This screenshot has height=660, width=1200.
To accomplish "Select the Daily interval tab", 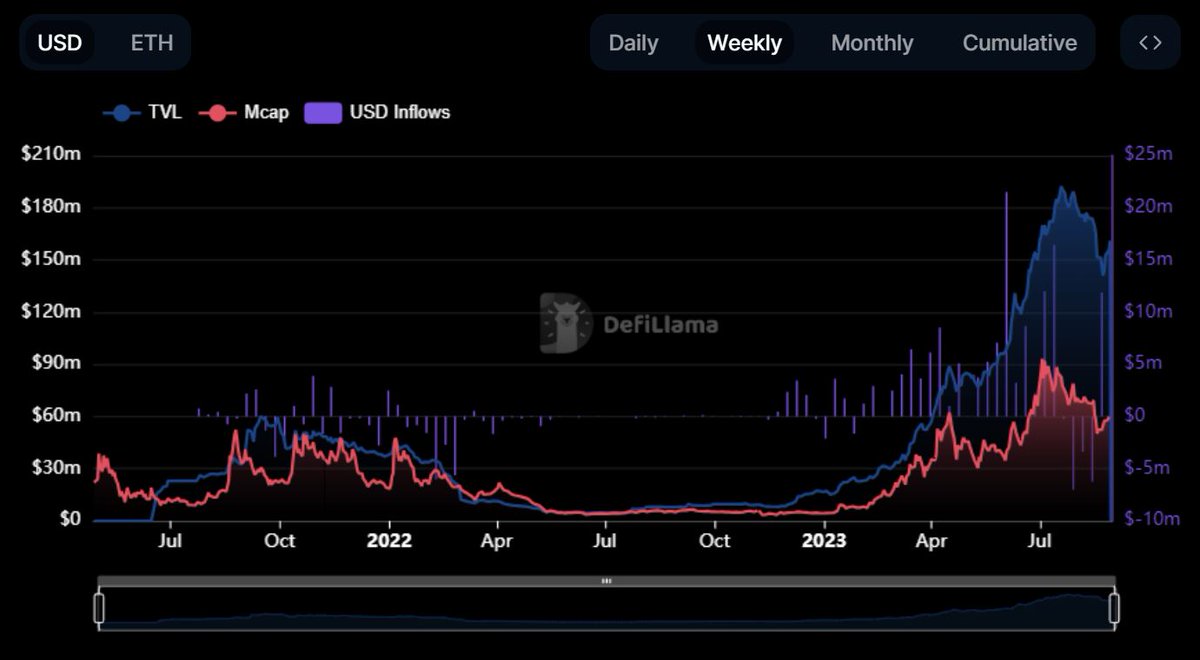I will (x=634, y=43).
